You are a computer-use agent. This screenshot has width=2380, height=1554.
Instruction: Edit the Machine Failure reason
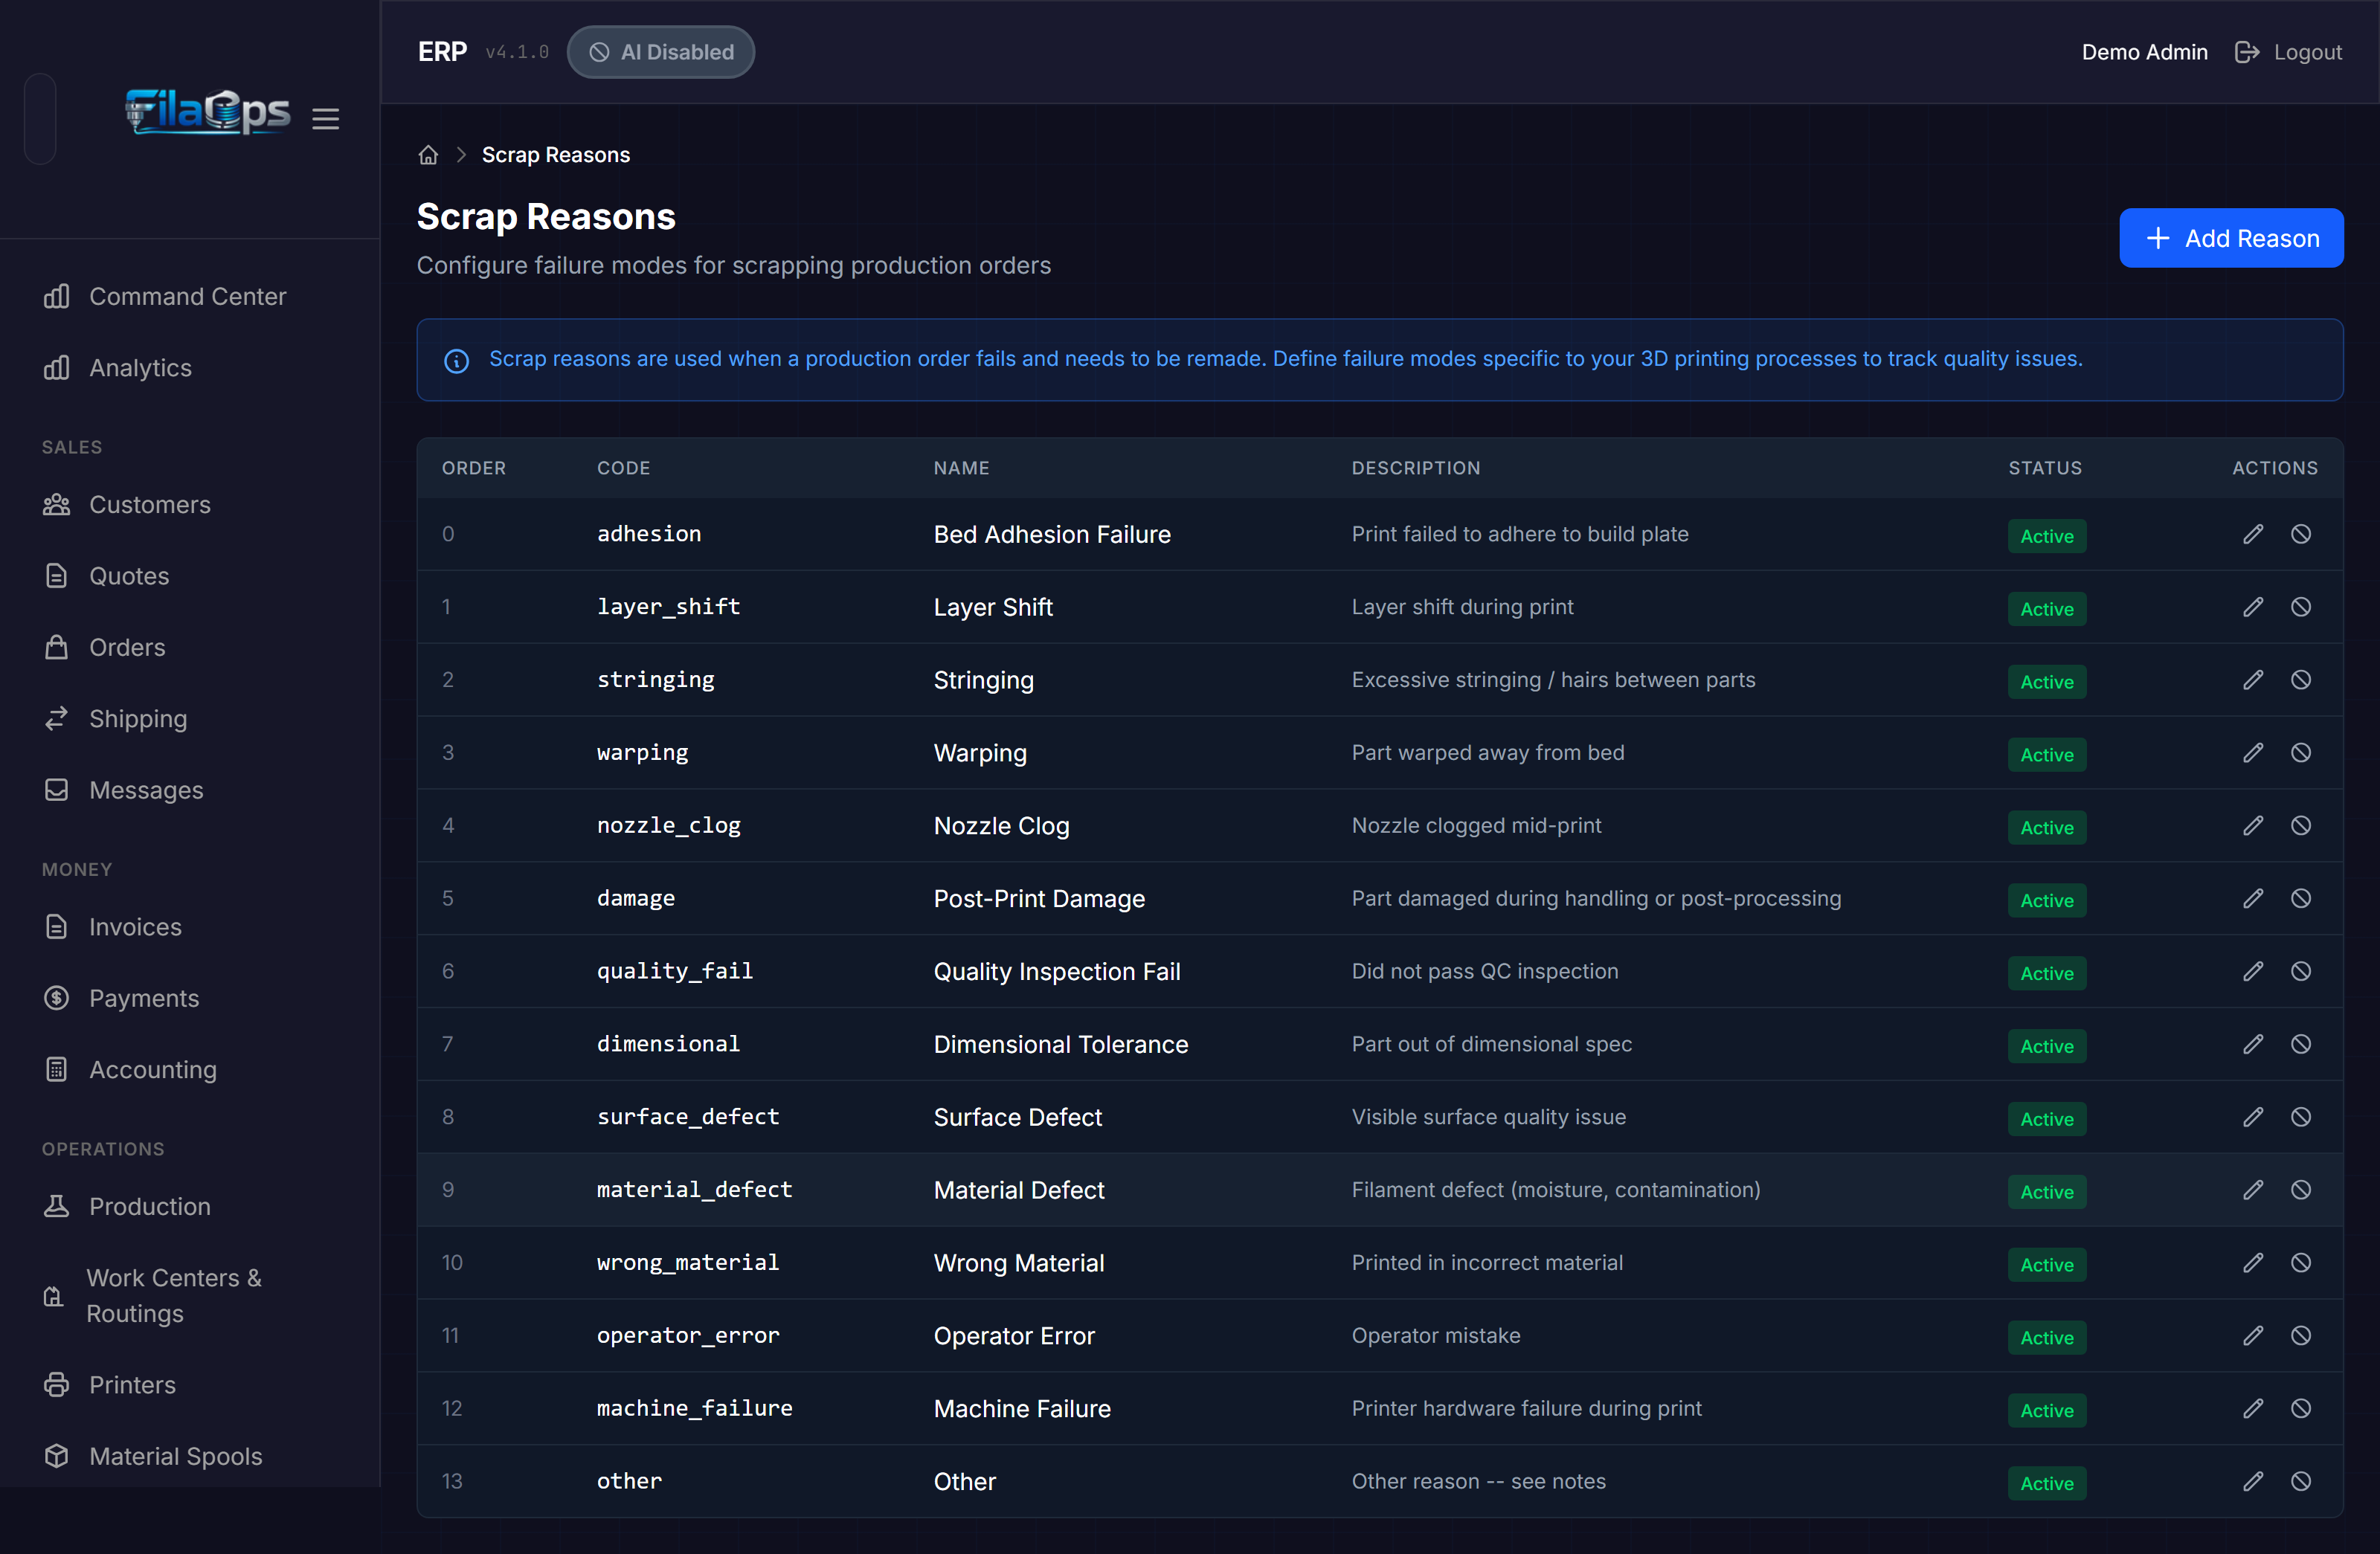click(x=2253, y=1408)
